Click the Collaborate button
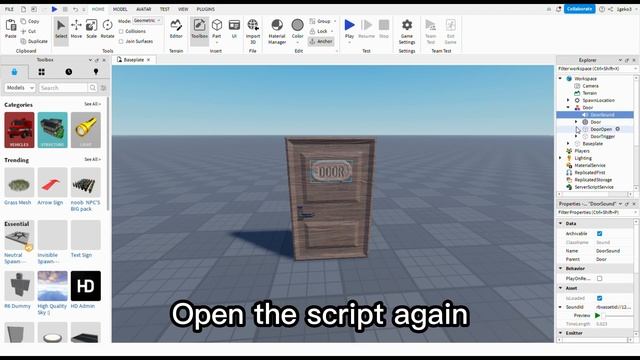Screen dimensions: 640x360 (x=580, y=9)
